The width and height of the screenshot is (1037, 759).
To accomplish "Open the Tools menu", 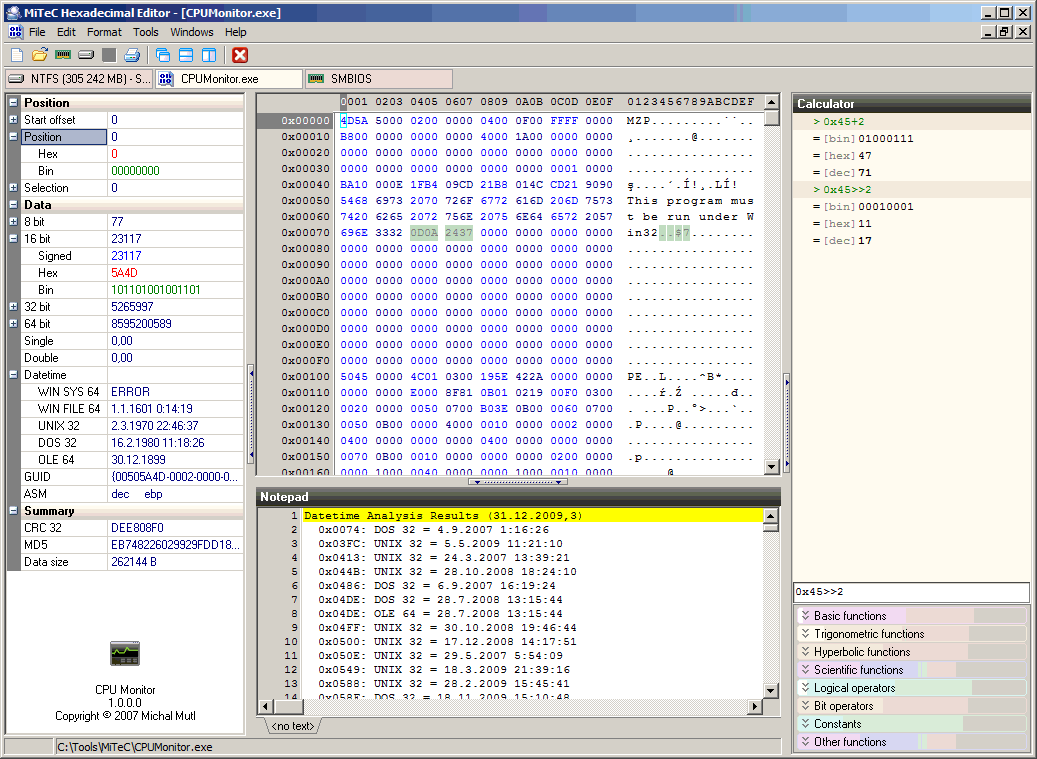I will [x=145, y=31].
